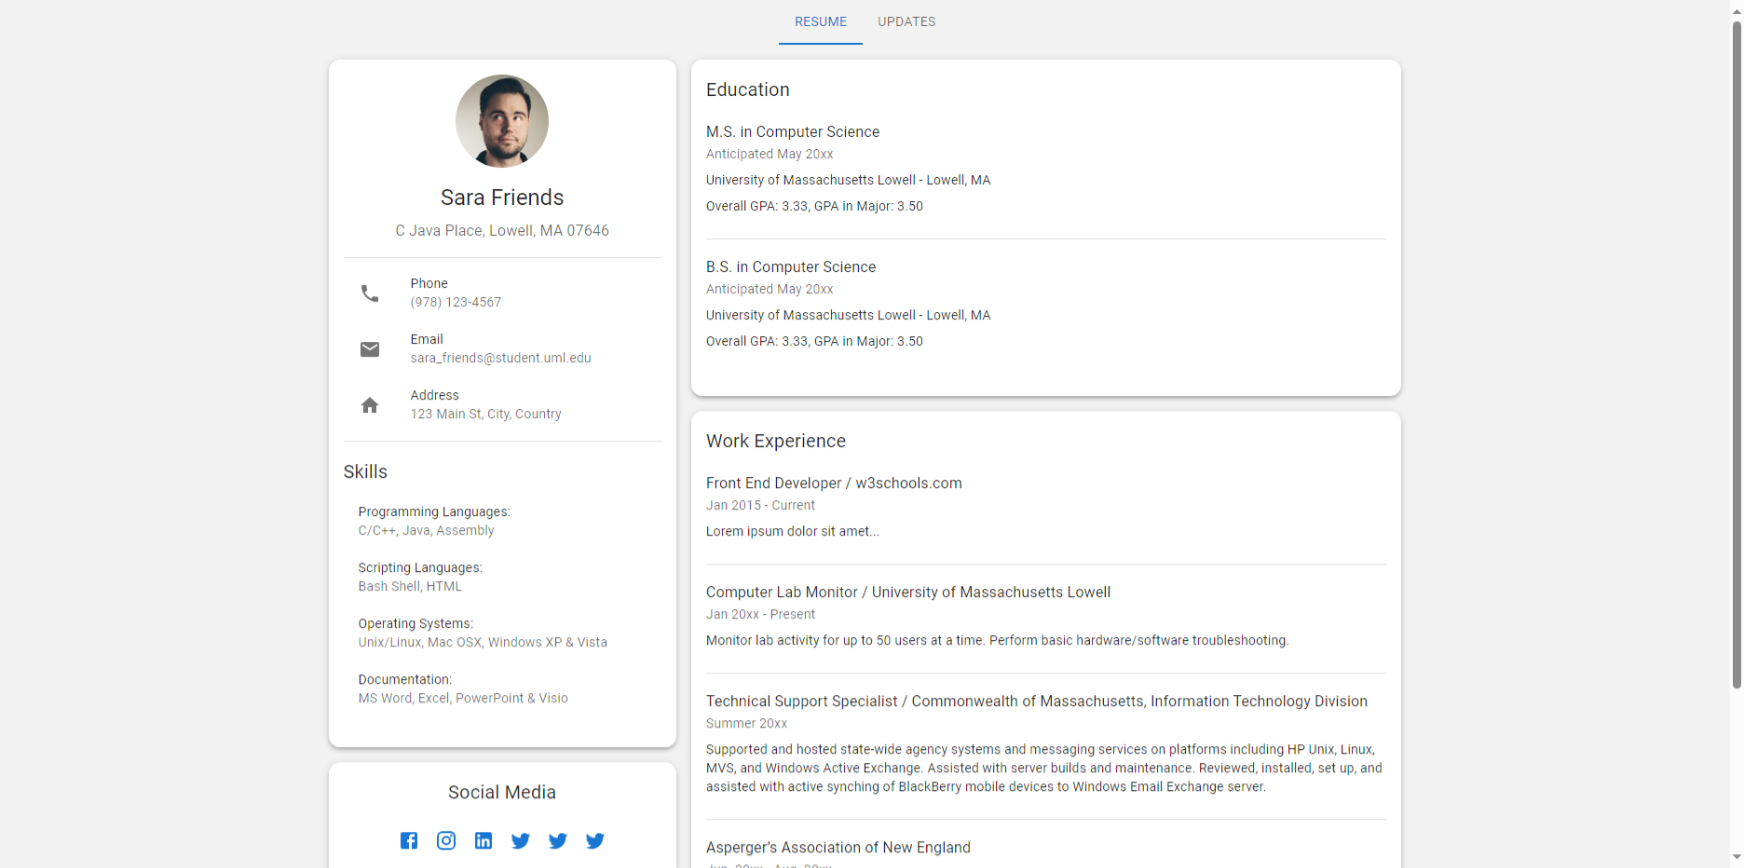Select the Resume tab
1744x868 pixels.
820,22
